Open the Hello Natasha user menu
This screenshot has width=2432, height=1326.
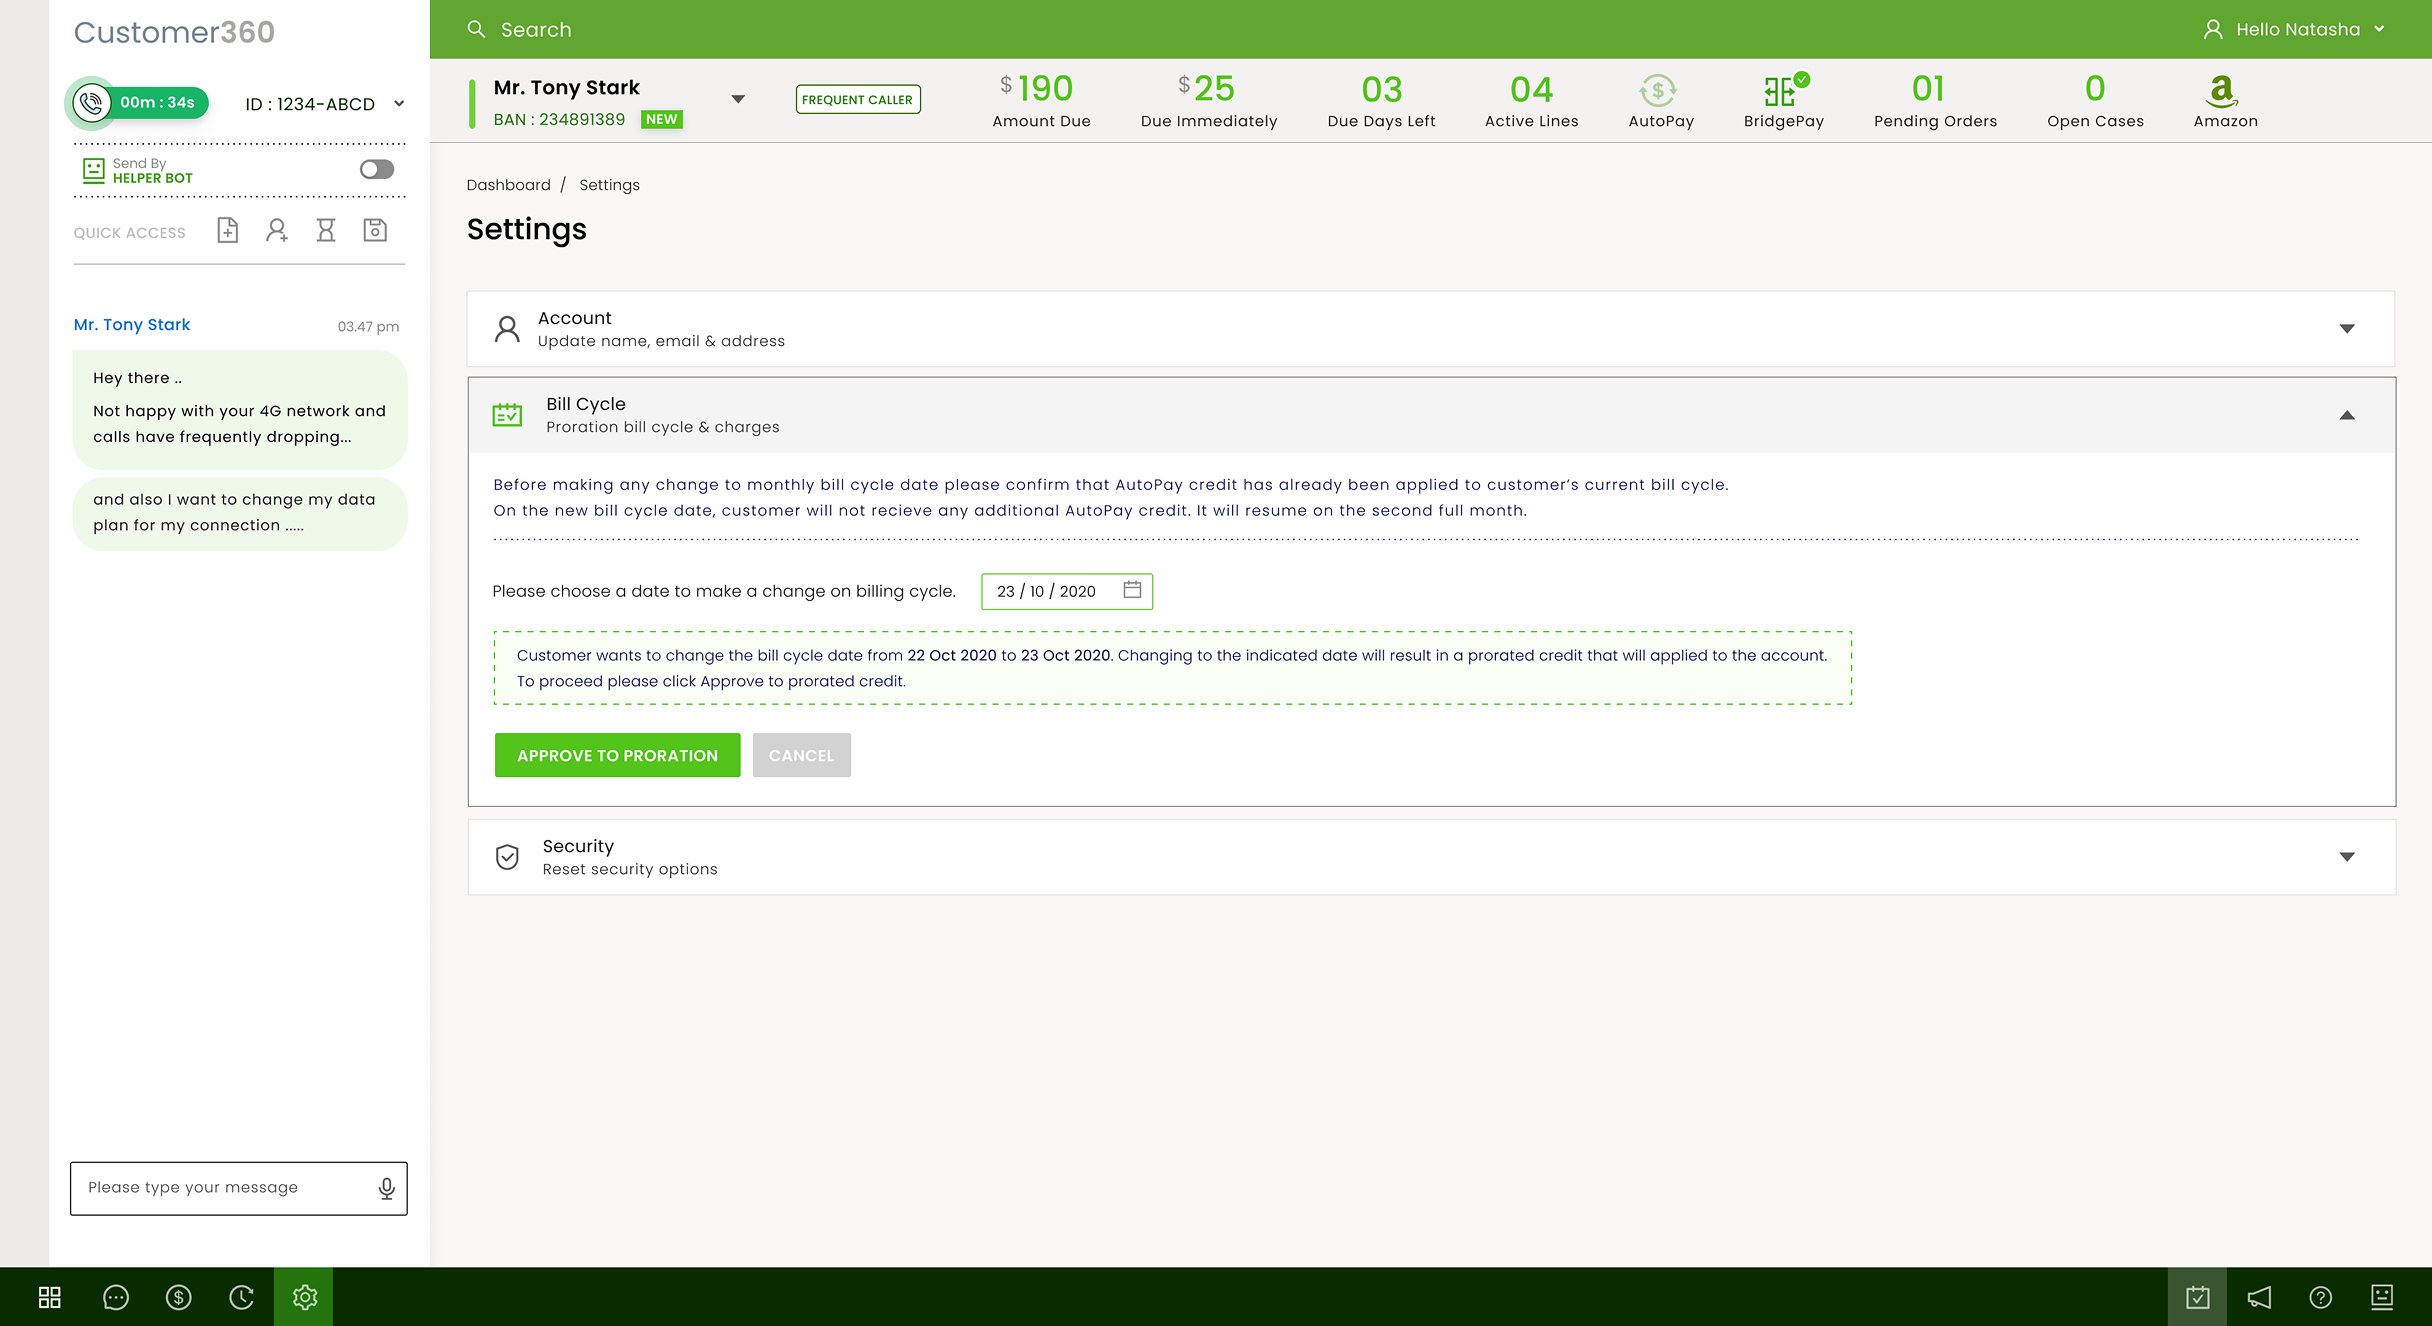click(2295, 29)
